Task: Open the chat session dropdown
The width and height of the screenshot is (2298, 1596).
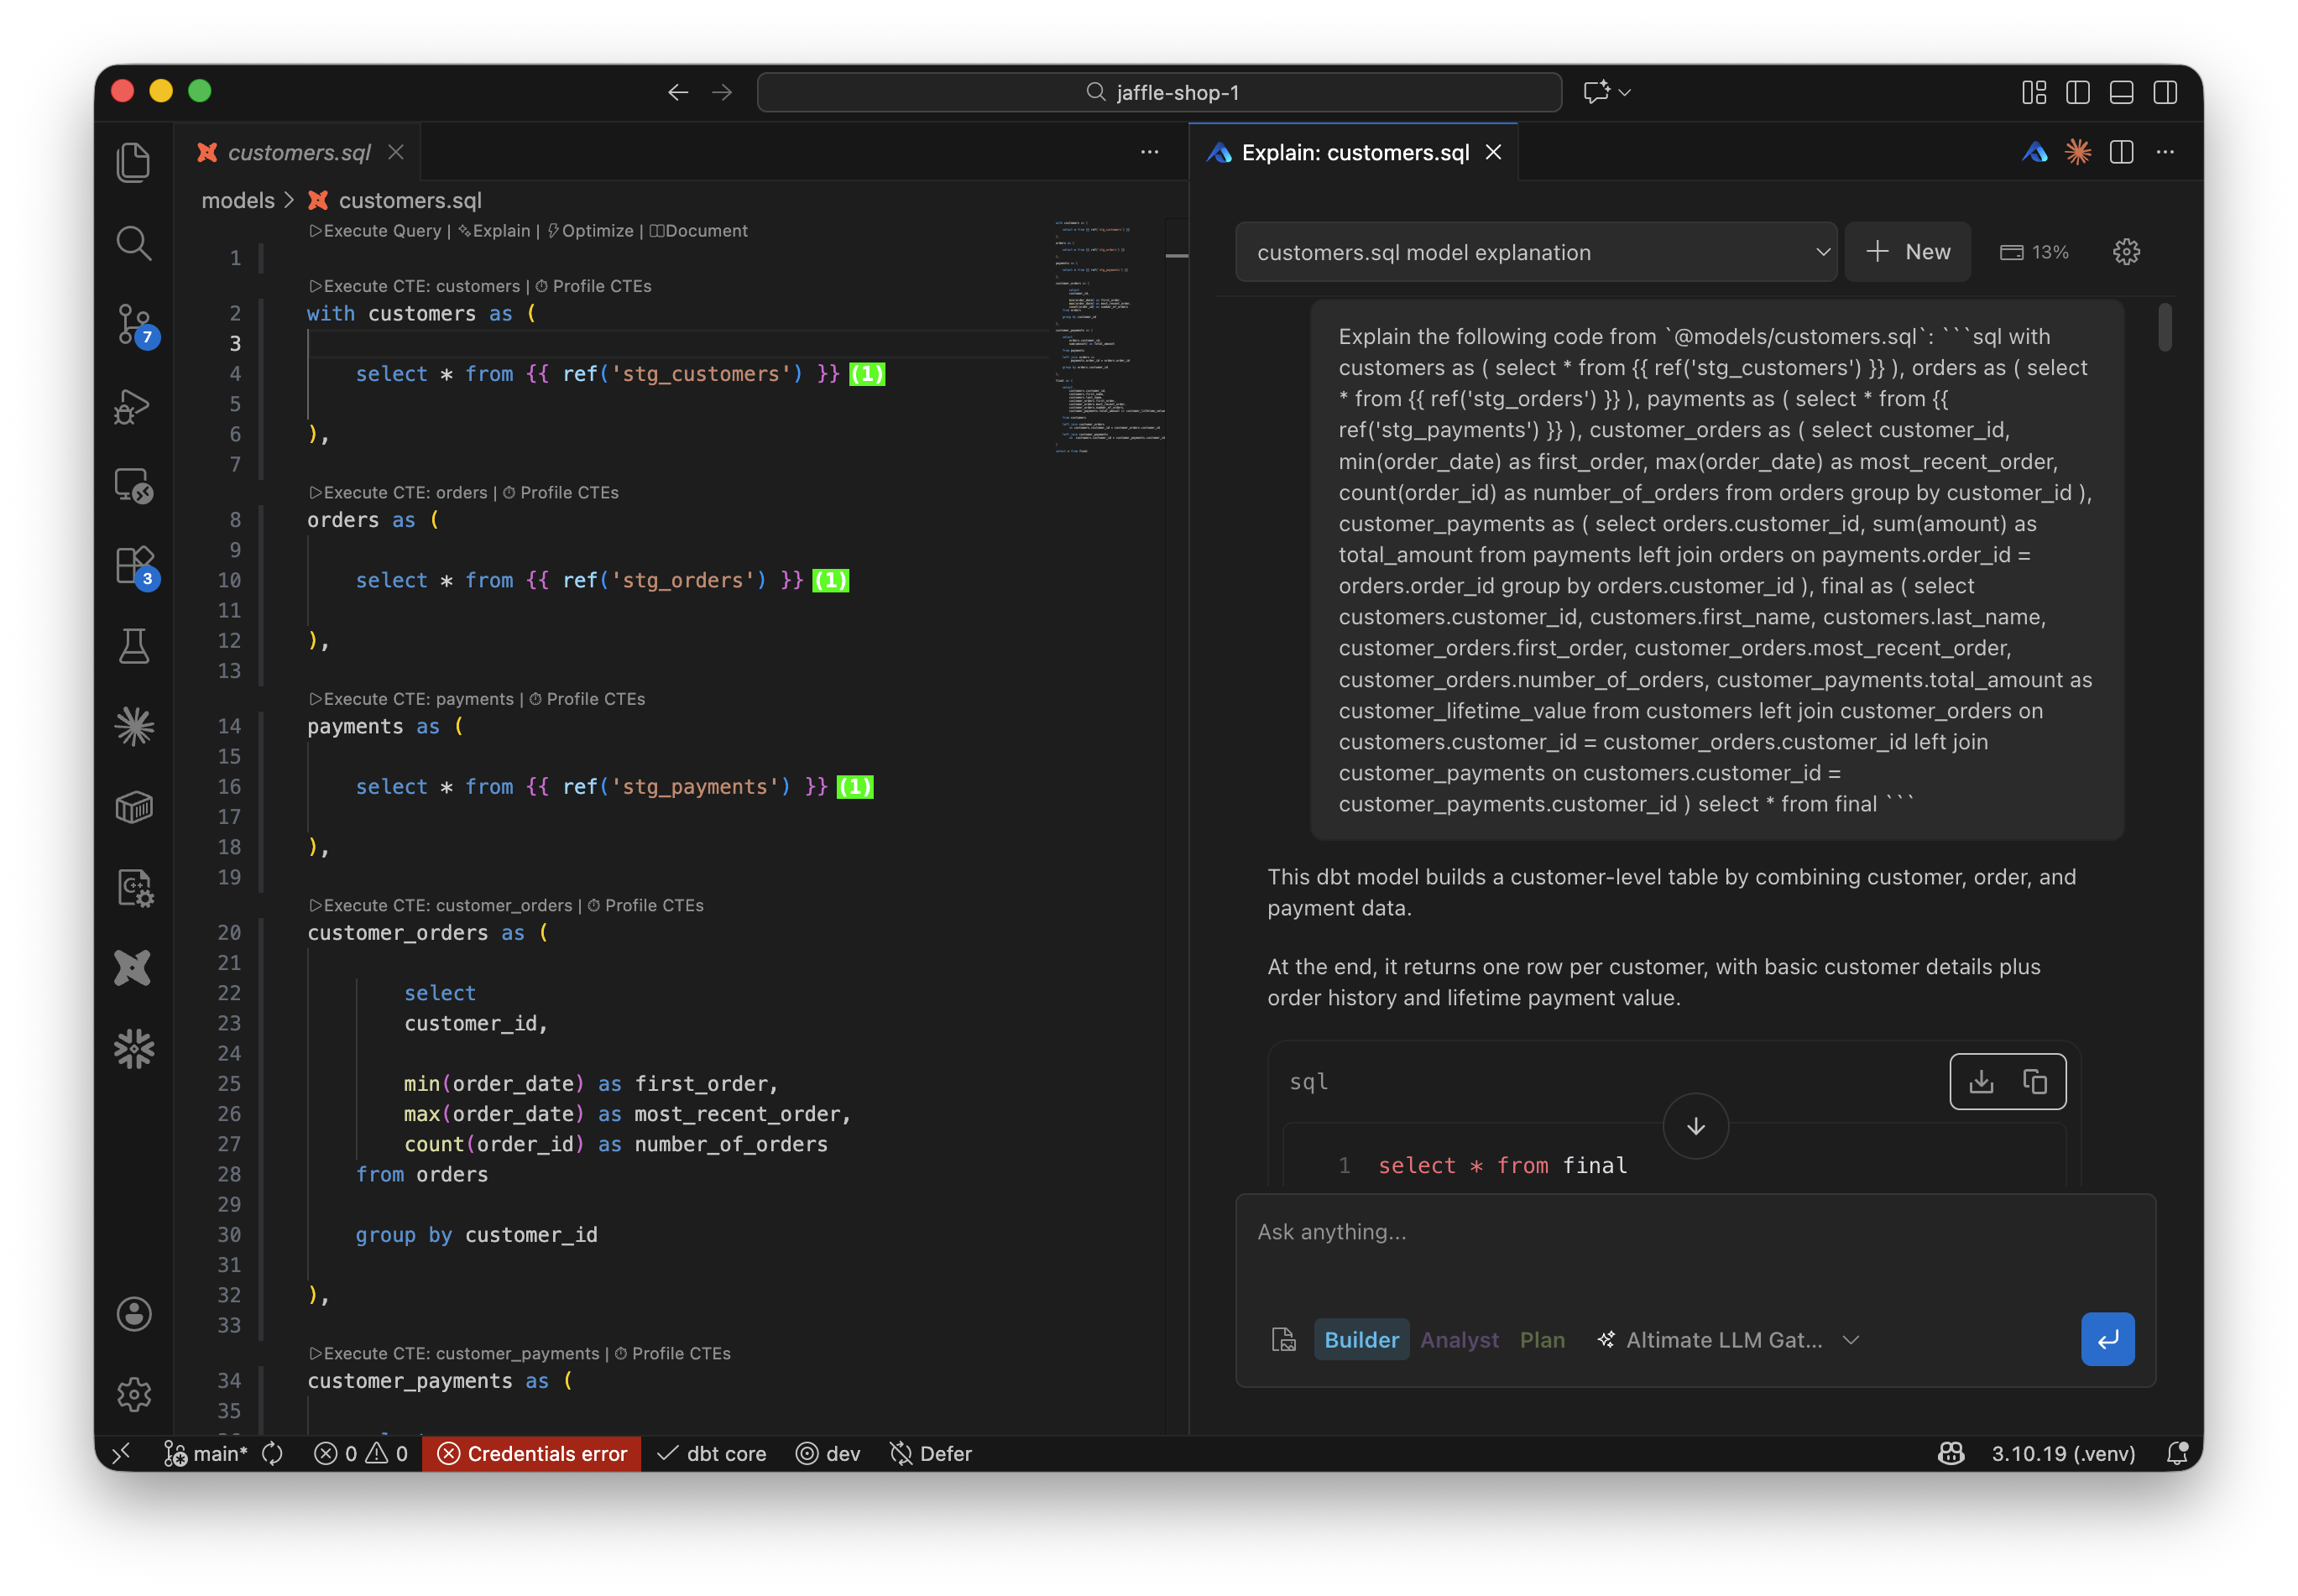Action: [1535, 252]
